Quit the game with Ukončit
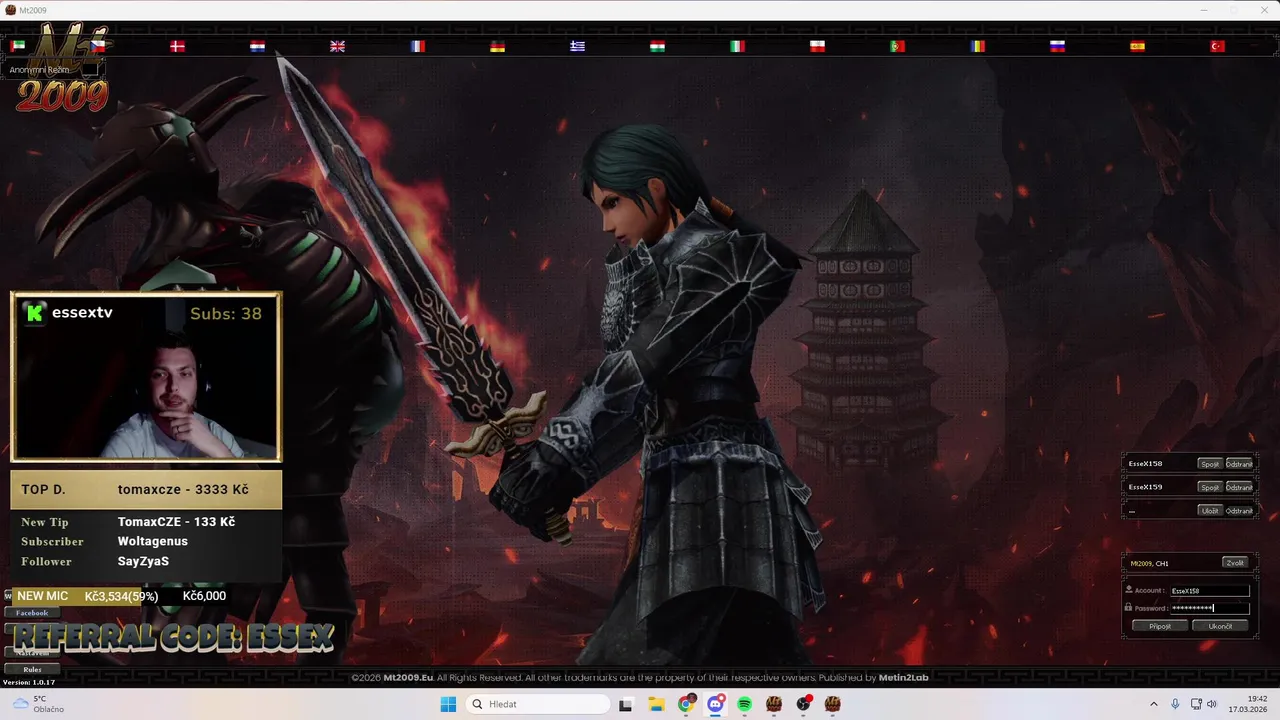Image resolution: width=1280 pixels, height=720 pixels. coord(1220,626)
